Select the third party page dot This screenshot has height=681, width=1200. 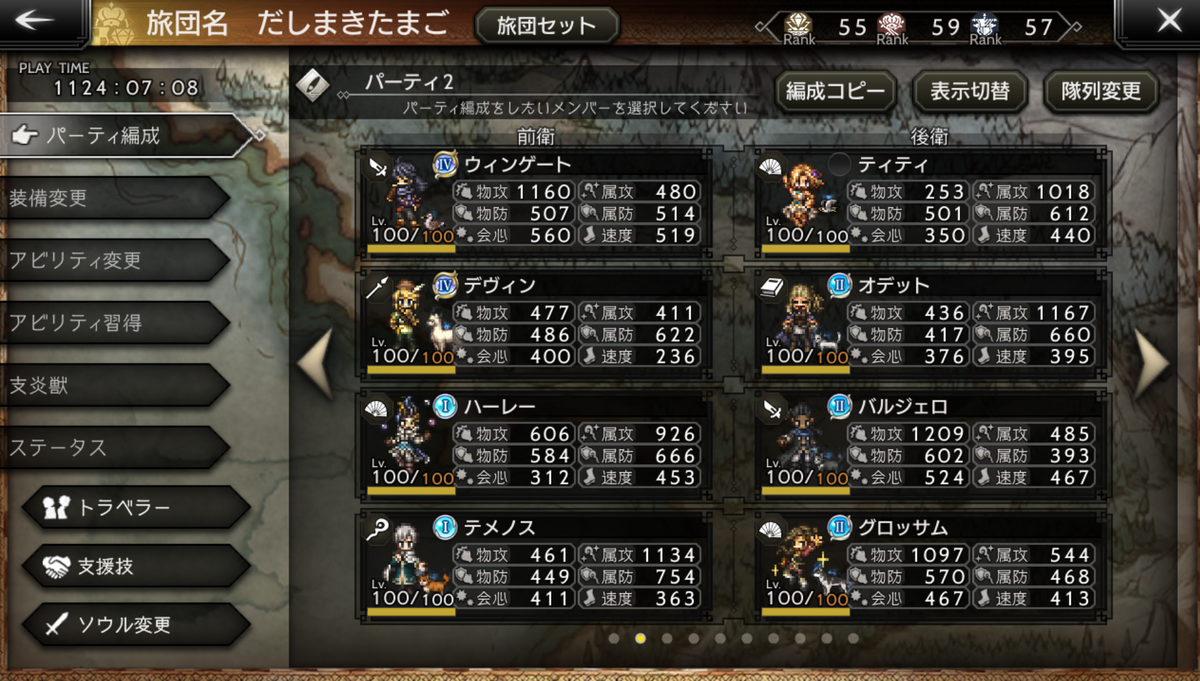(667, 637)
